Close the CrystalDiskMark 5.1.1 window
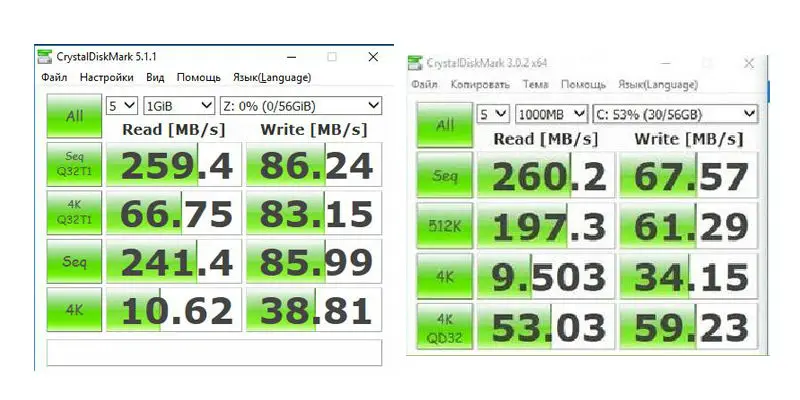 coord(373,57)
